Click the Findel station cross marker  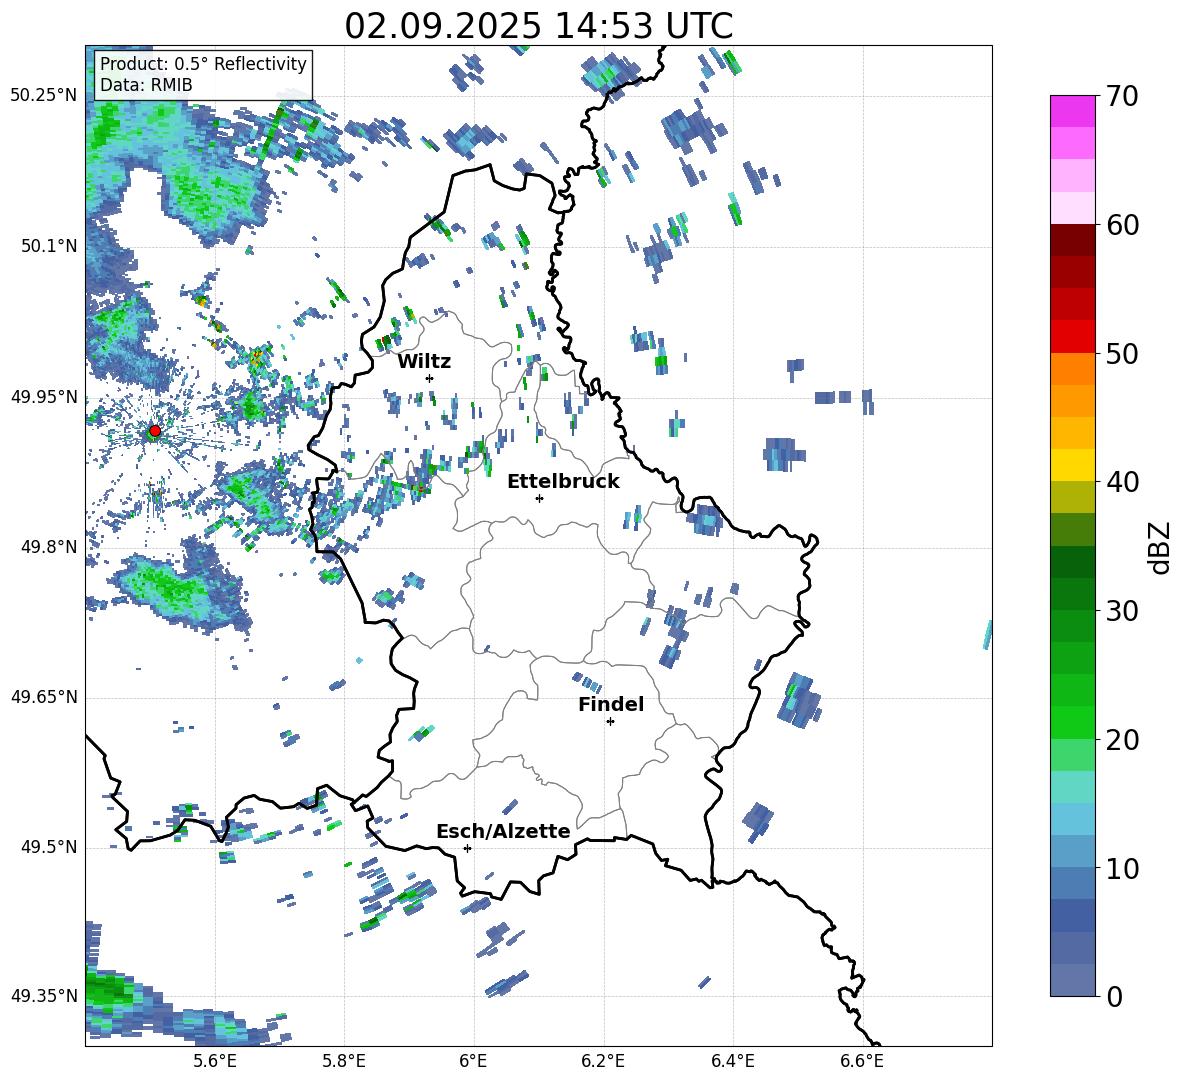coord(610,722)
